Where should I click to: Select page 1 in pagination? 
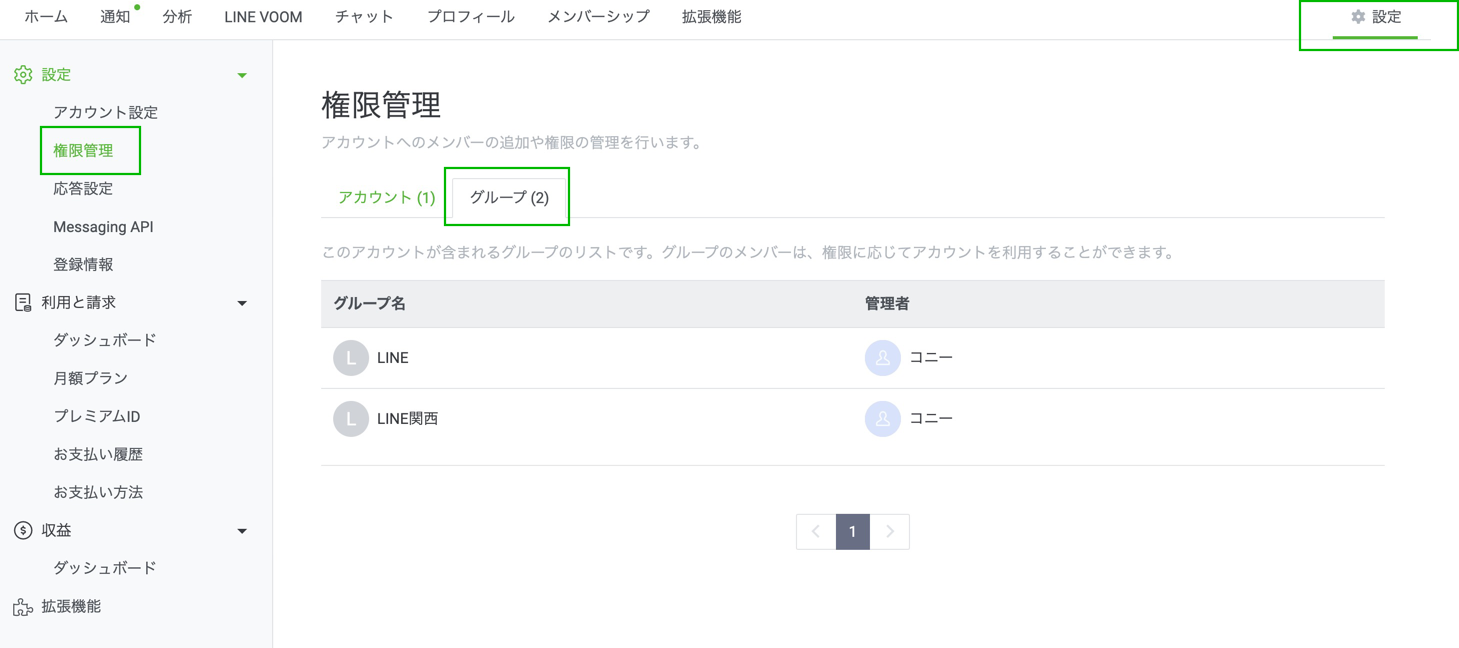852,532
